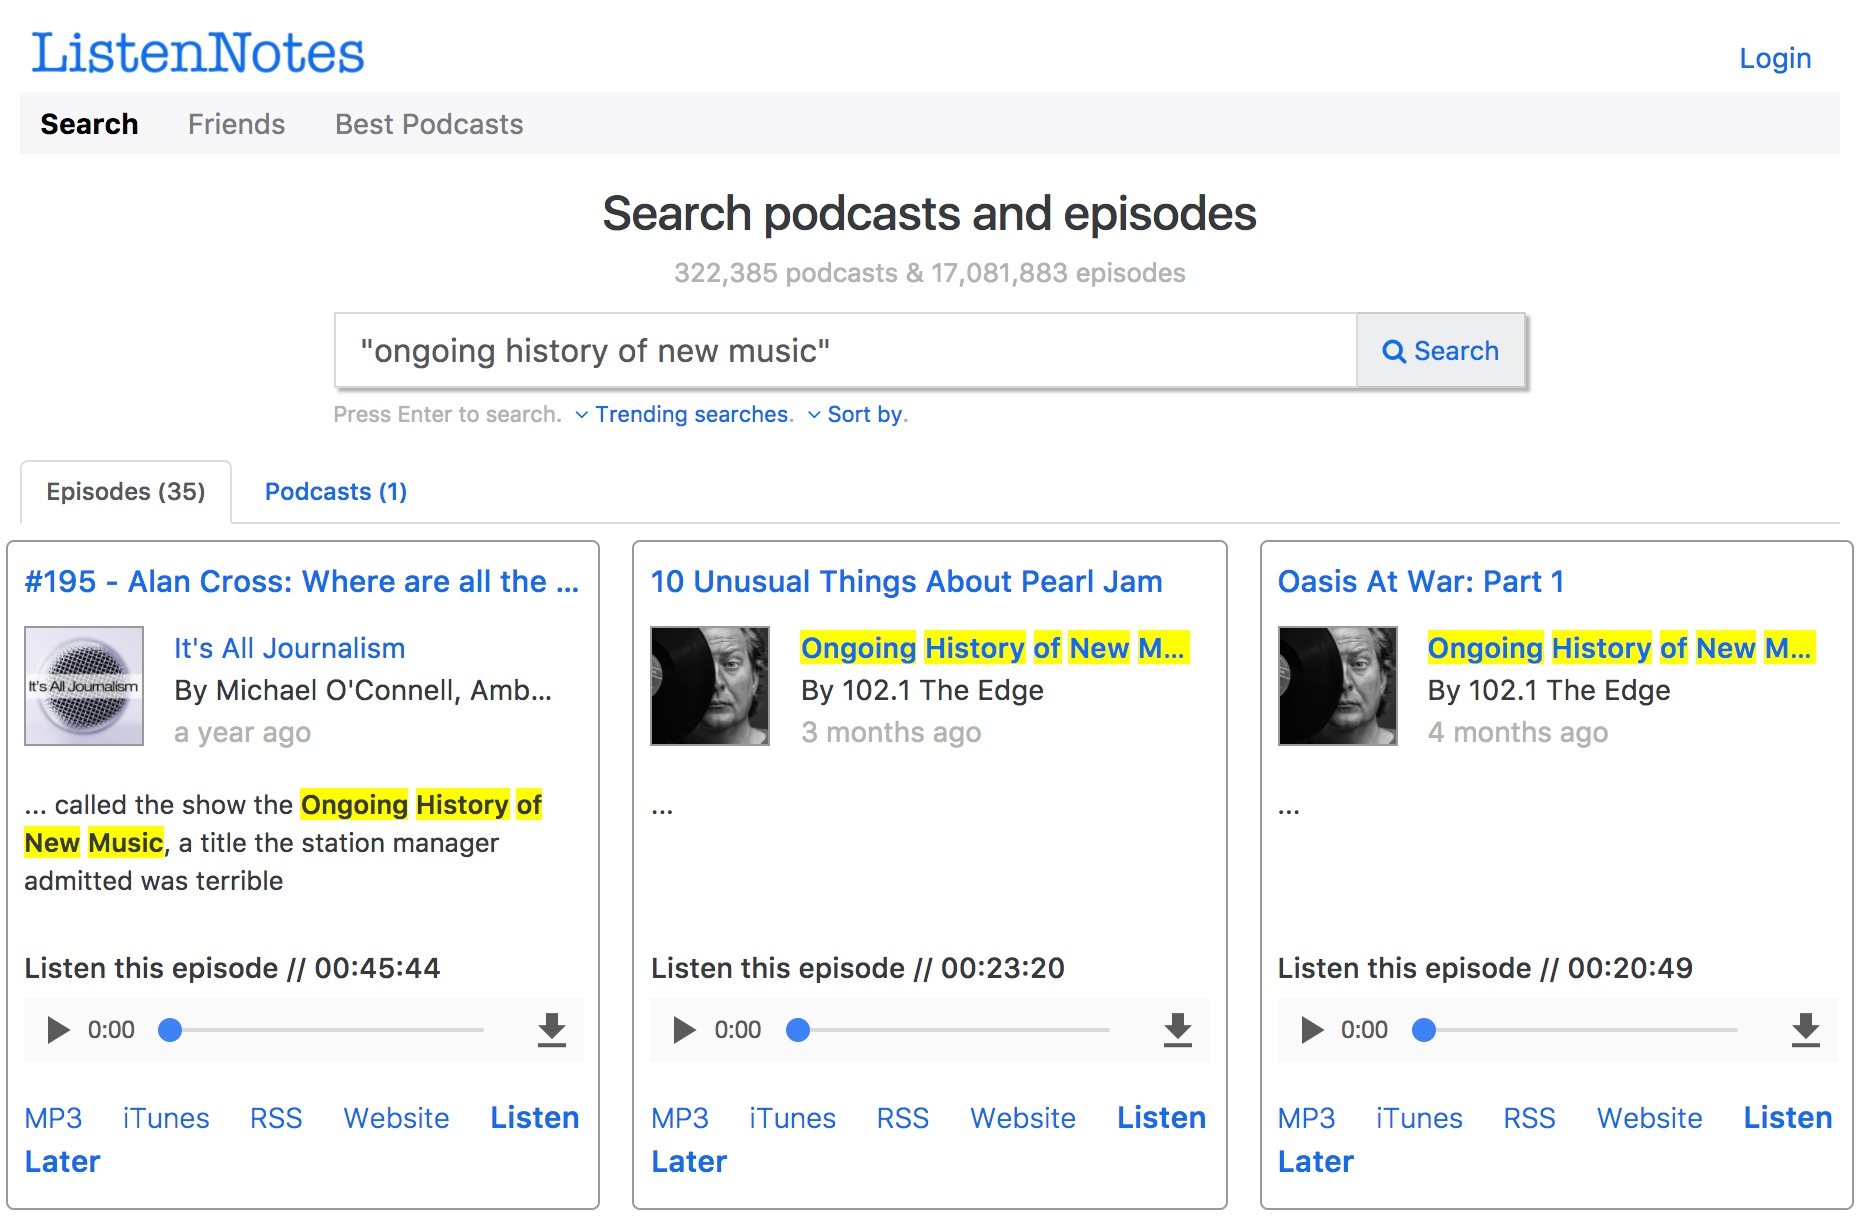Viewport: 1860px width, 1218px height.
Task: Play the Pearl Jam episode
Action: coord(684,1029)
